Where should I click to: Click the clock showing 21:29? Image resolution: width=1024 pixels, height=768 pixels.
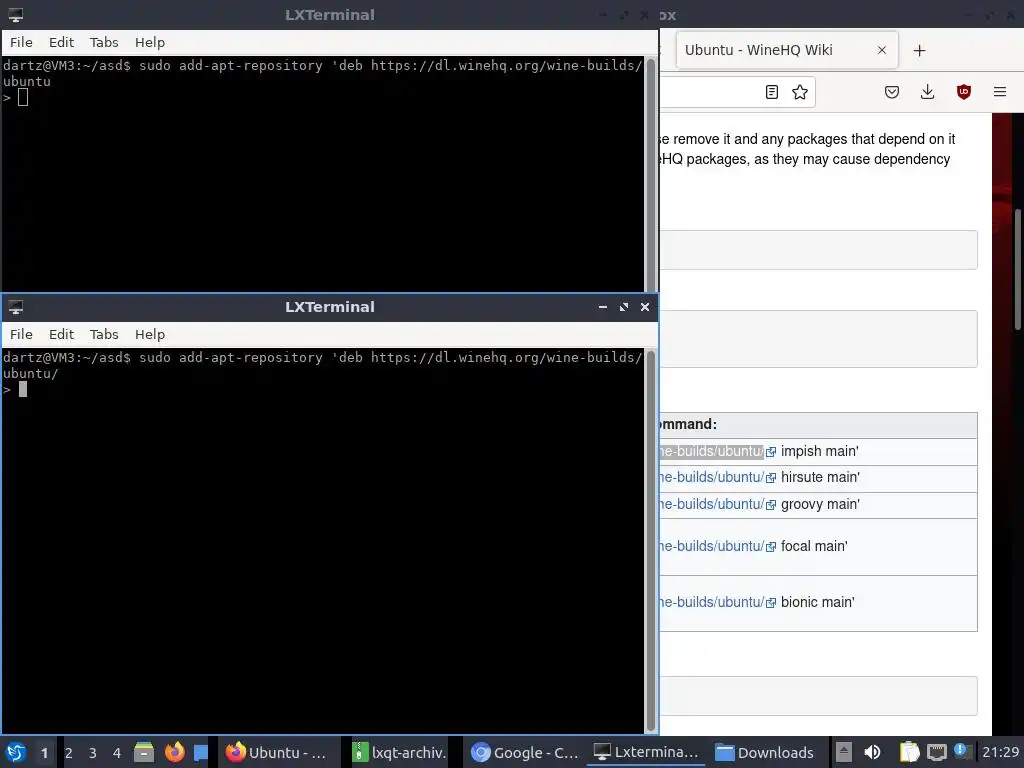tap(1000, 752)
